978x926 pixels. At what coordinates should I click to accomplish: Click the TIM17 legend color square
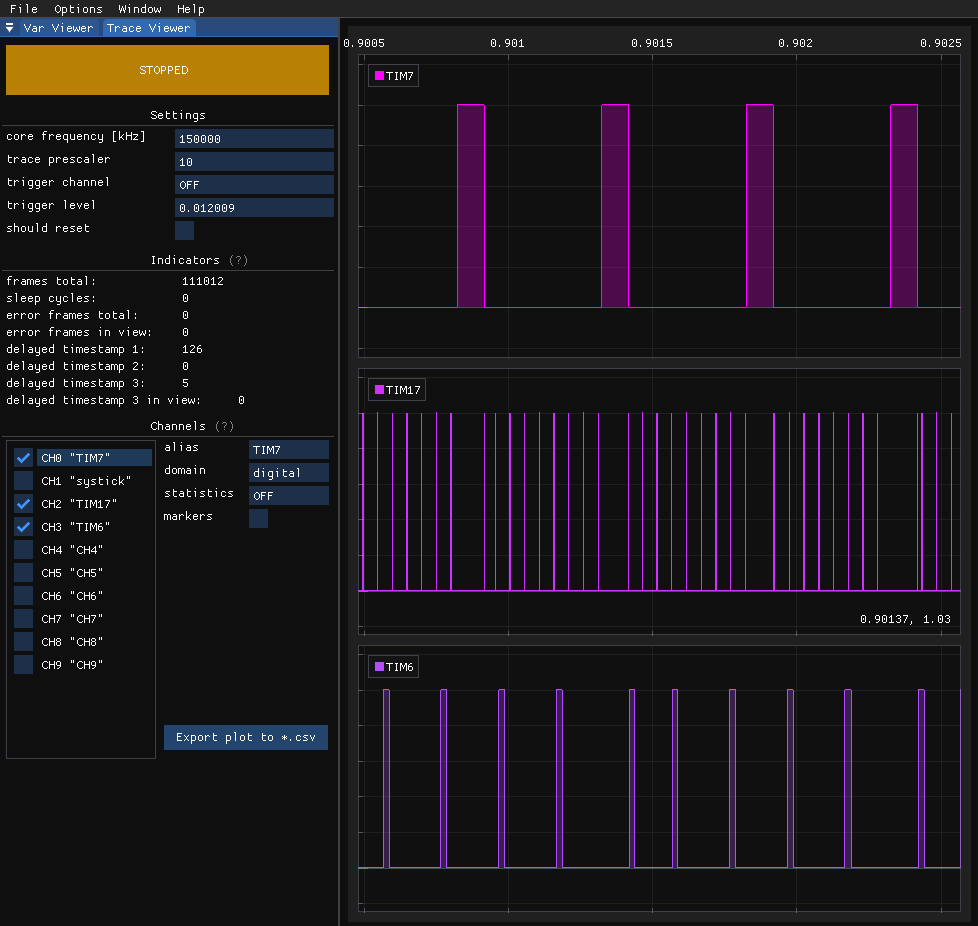pos(379,390)
